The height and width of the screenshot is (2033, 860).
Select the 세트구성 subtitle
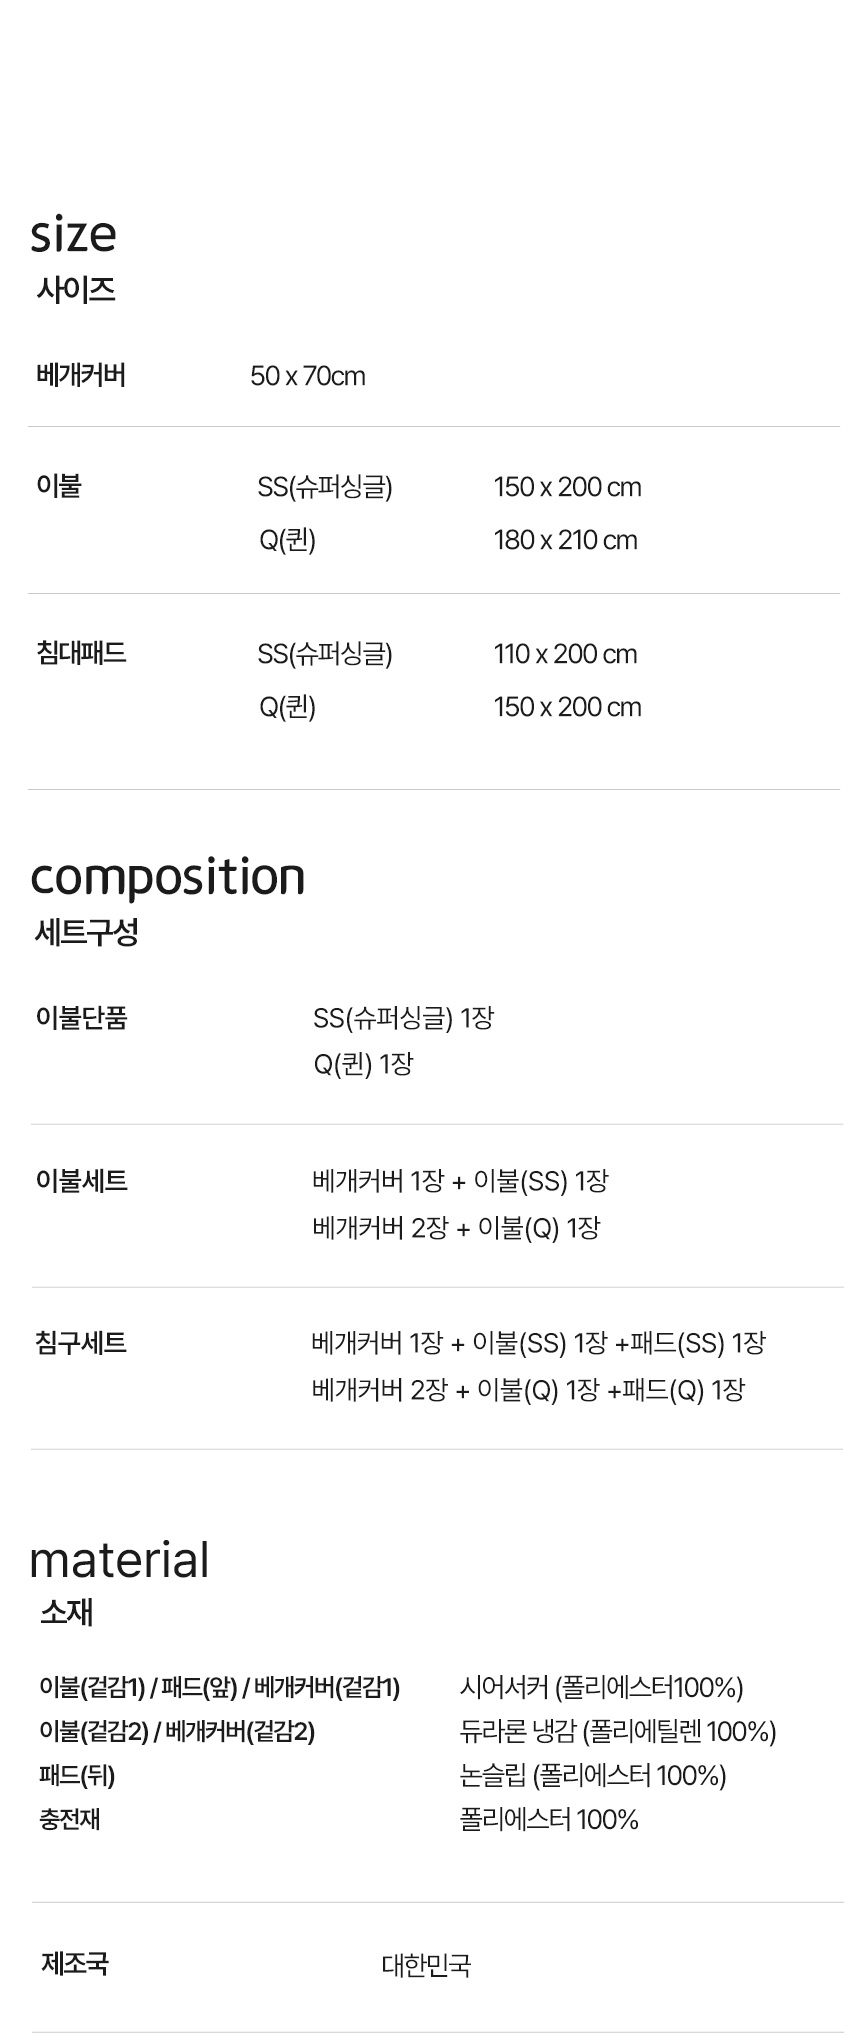(x=86, y=932)
